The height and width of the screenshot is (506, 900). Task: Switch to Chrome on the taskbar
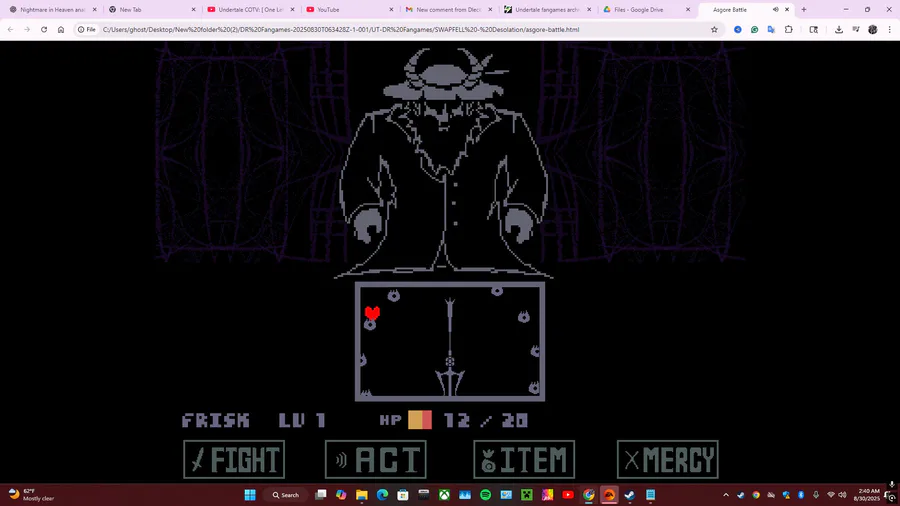point(588,495)
